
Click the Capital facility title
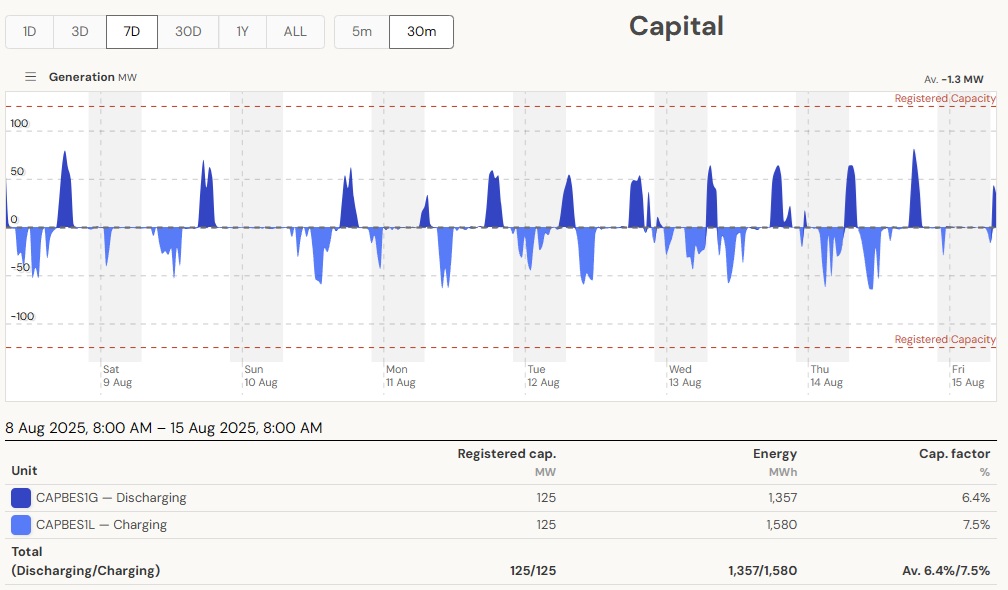pyautogui.click(x=676, y=26)
